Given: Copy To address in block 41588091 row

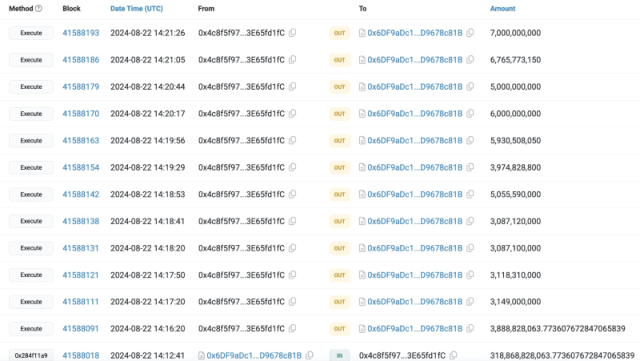Looking at the screenshot, I should click(470, 329).
